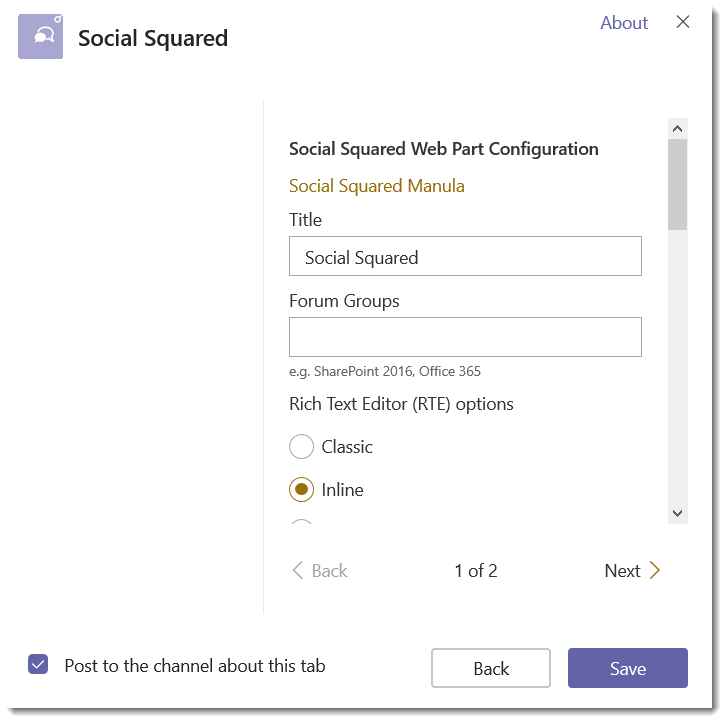This screenshot has height=723, width=727.
Task: Click the left chevron beside Back
Action: pos(297,571)
